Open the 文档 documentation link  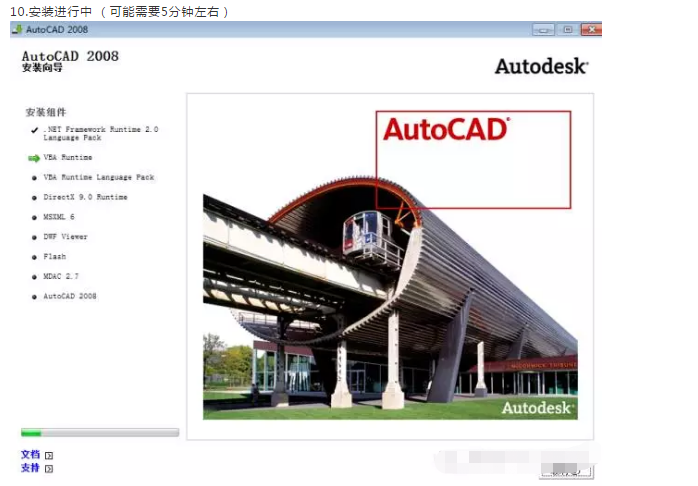point(30,454)
